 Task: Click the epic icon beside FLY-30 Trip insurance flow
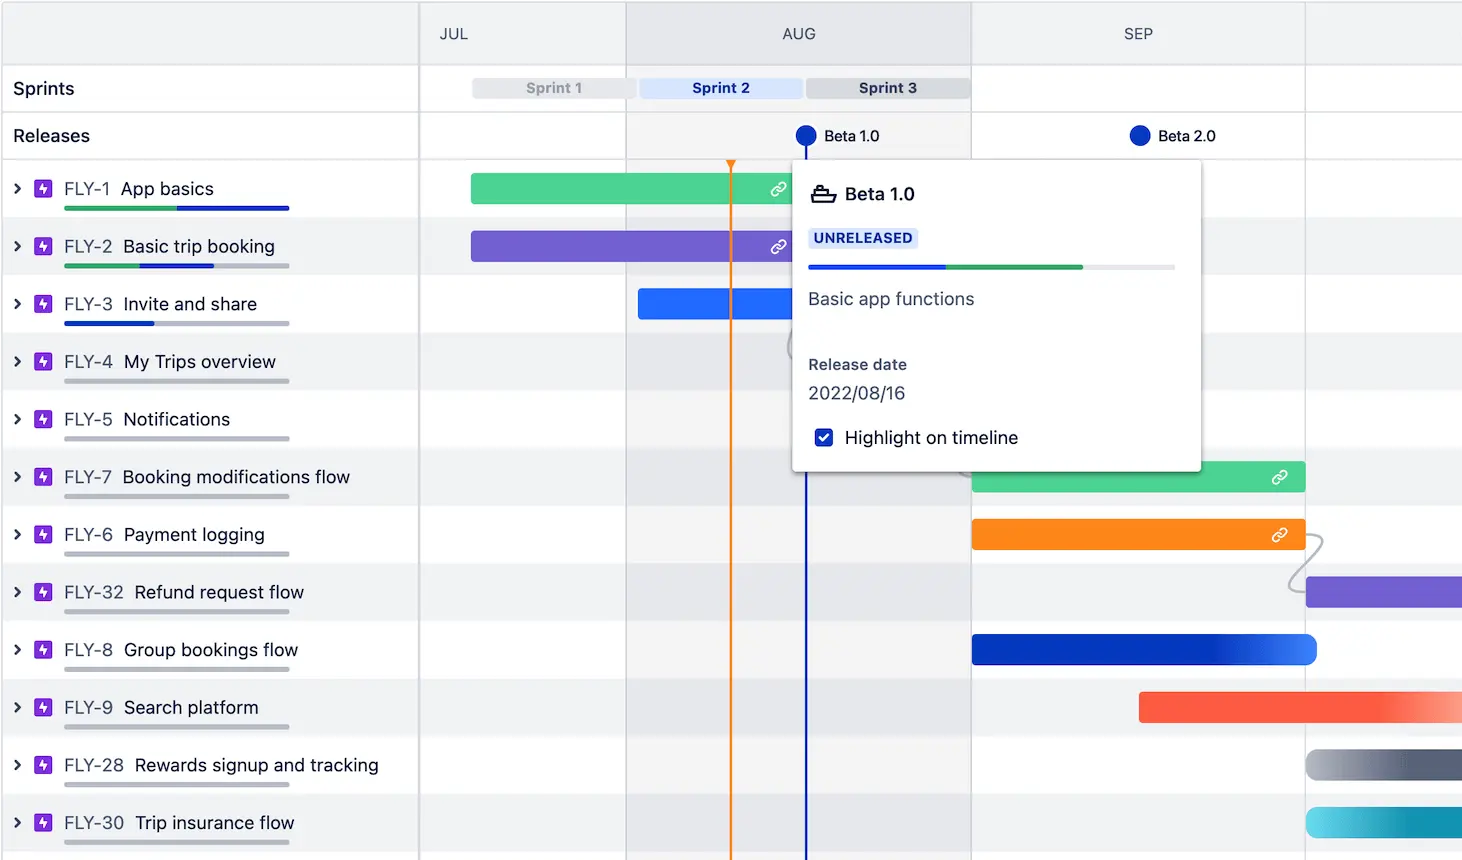pos(43,822)
